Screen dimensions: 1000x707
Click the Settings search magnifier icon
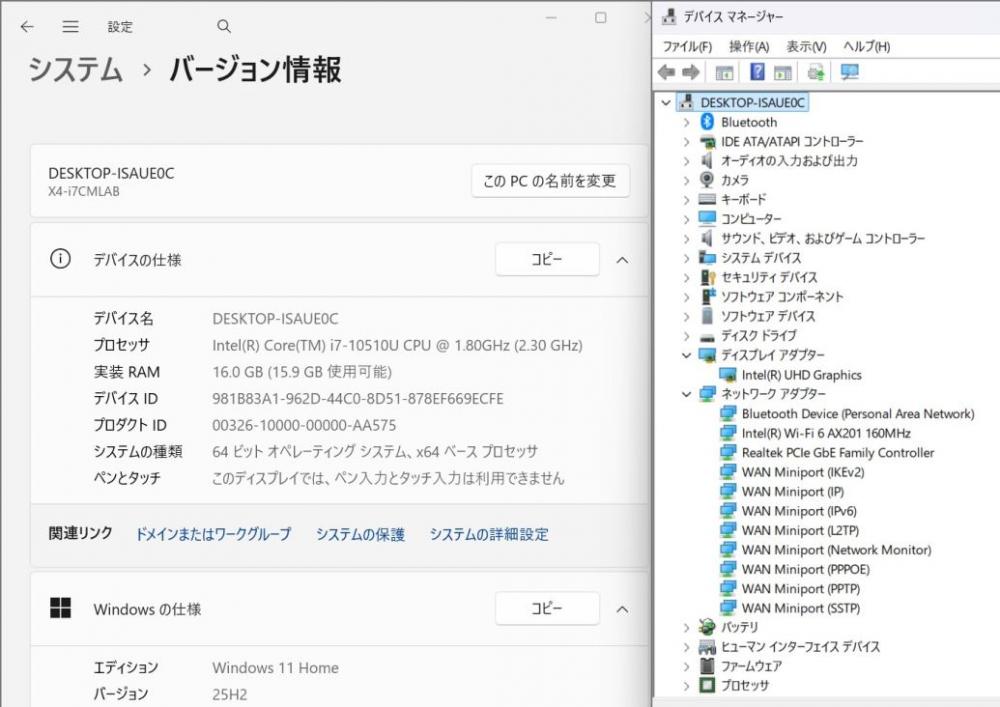[224, 27]
